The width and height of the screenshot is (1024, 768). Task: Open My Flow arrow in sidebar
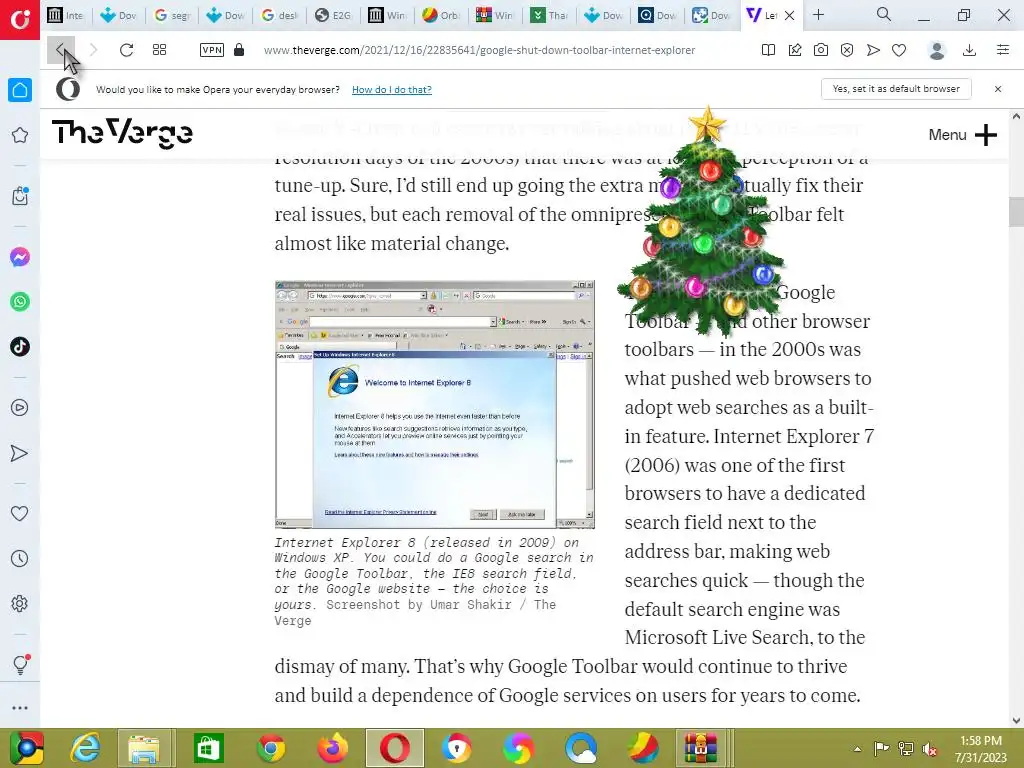[x=20, y=453]
